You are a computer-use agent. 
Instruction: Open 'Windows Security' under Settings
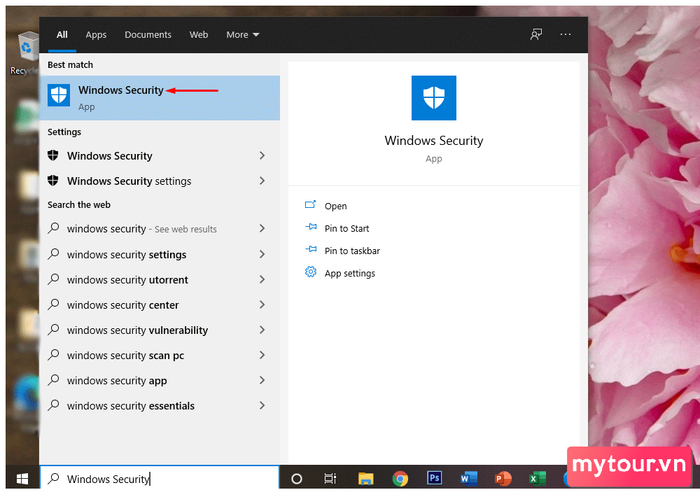click(x=159, y=155)
